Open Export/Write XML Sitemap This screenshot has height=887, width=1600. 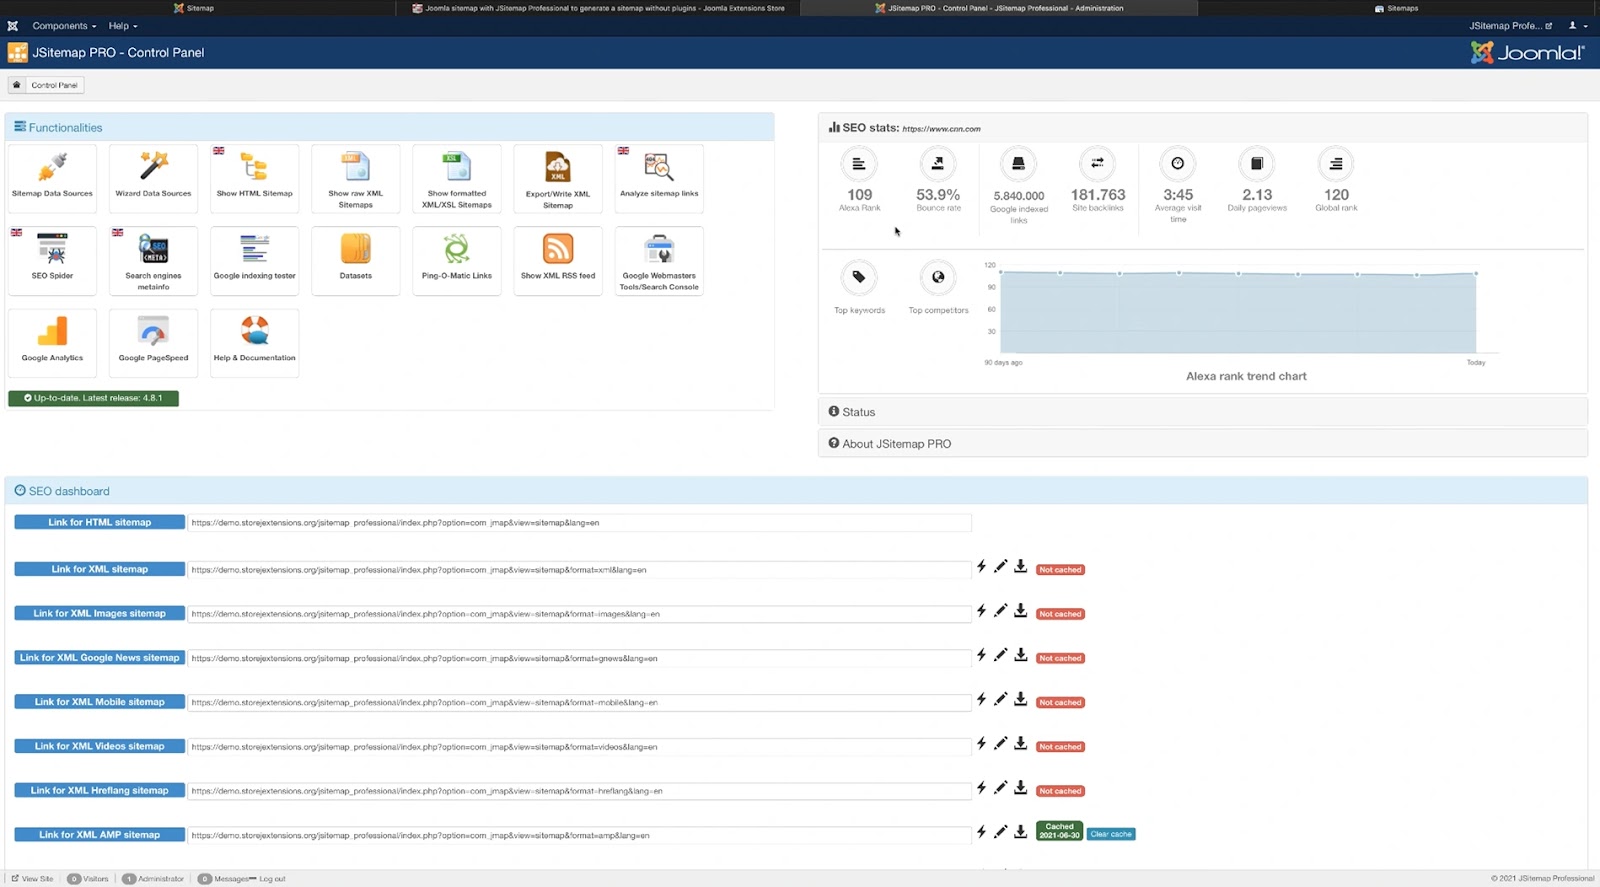pyautogui.click(x=558, y=176)
